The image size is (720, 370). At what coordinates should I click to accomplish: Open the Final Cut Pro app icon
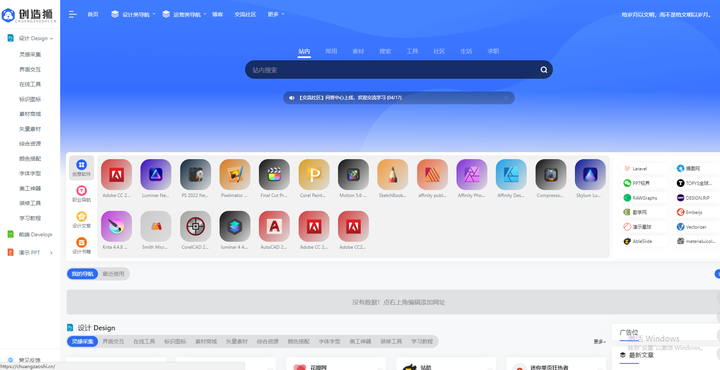(x=274, y=174)
